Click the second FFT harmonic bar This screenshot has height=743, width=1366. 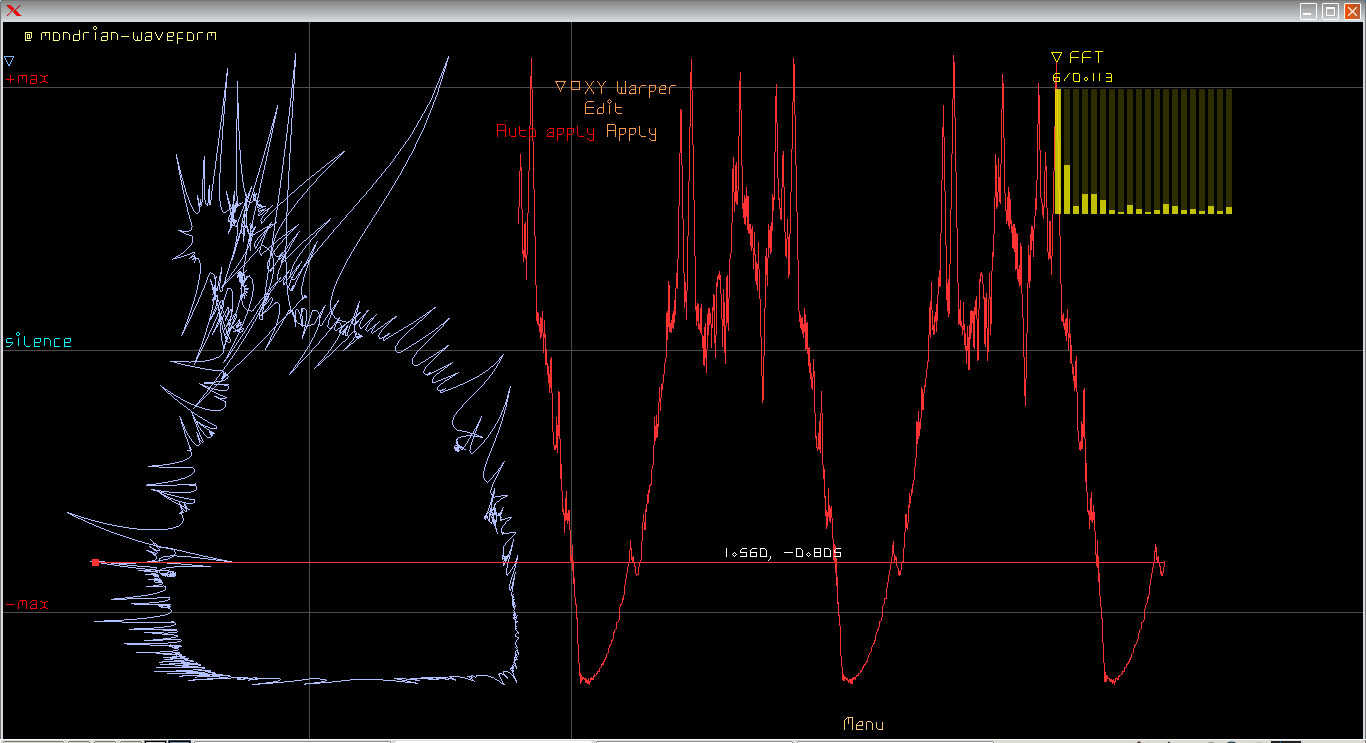click(1067, 188)
